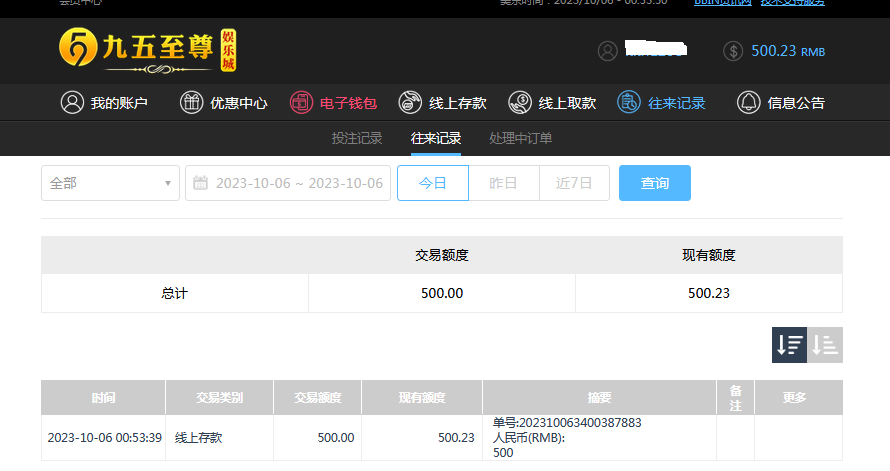Select the 近7日 date filter

(x=574, y=183)
